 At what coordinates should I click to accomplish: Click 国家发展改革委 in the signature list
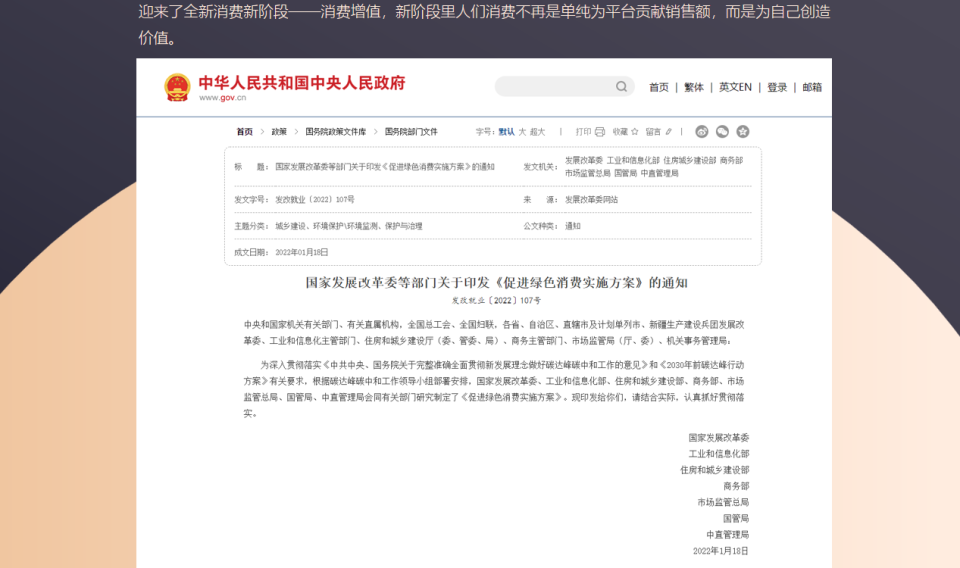(x=719, y=438)
